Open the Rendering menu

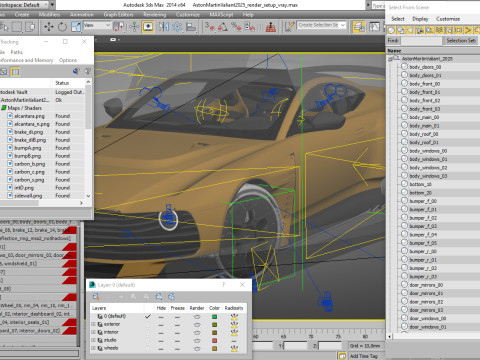[154, 15]
